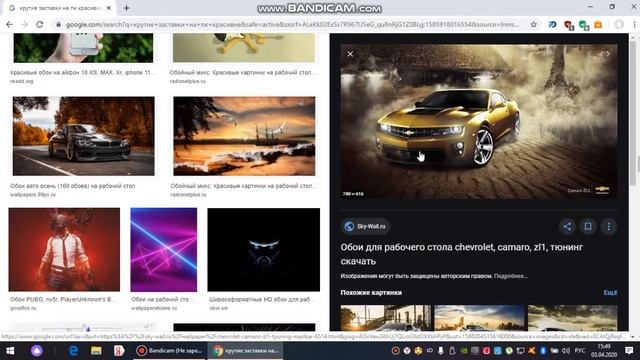Click the address bar URL
This screenshot has width=640, height=360.
tap(292, 24)
